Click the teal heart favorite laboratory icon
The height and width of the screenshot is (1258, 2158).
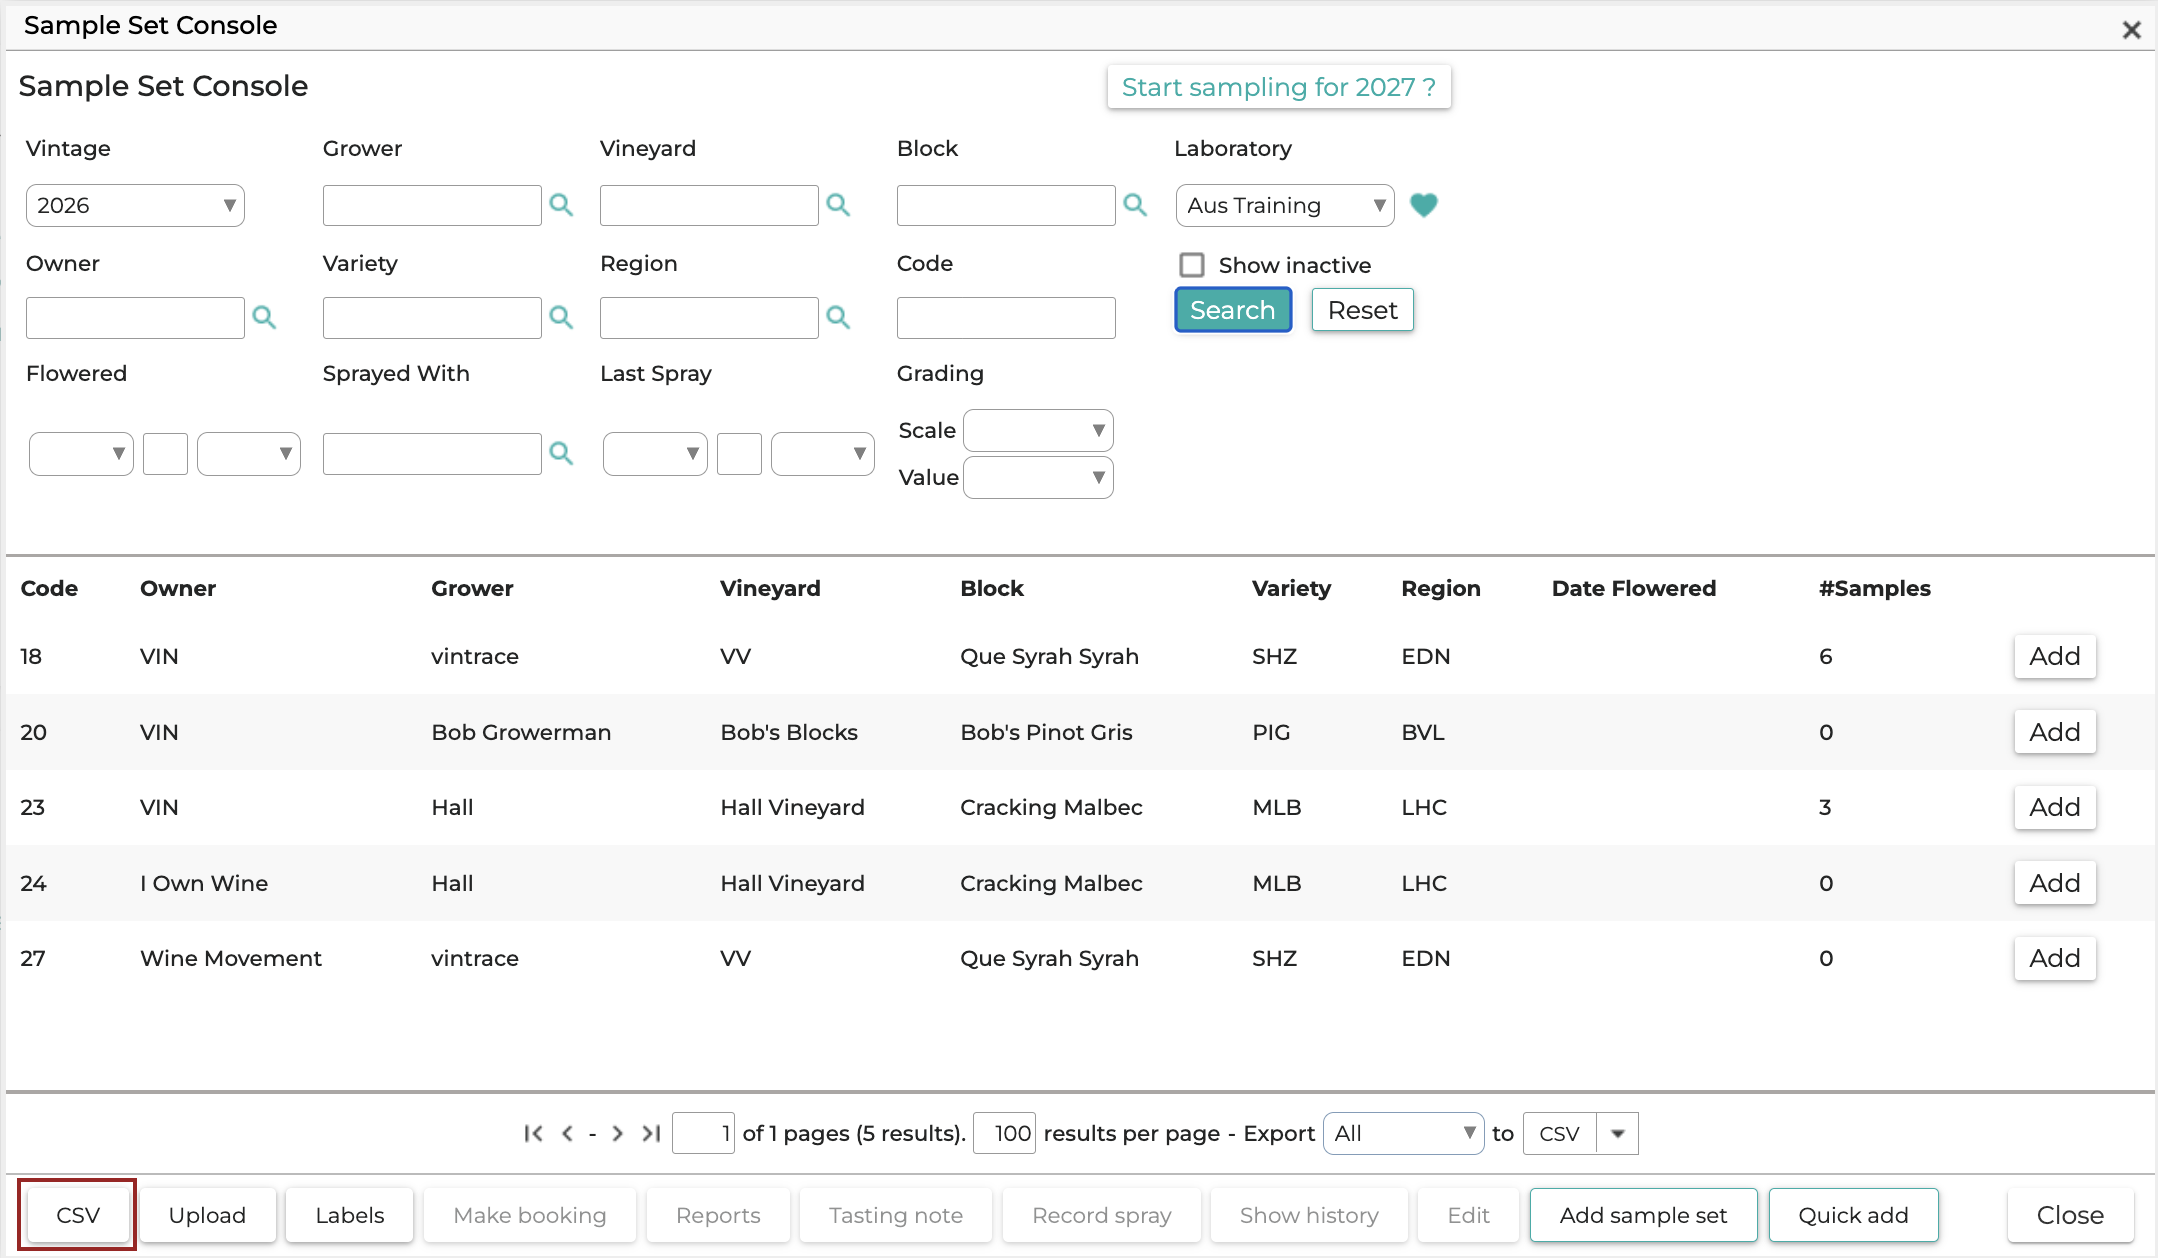coord(1424,205)
